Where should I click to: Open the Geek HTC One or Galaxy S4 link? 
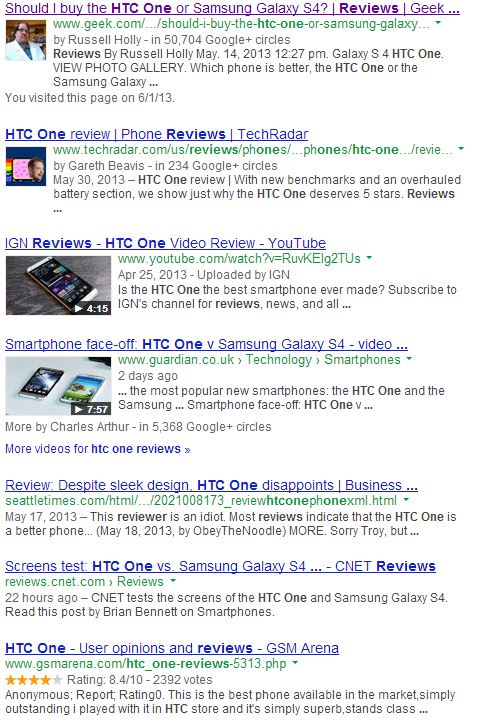(x=232, y=8)
